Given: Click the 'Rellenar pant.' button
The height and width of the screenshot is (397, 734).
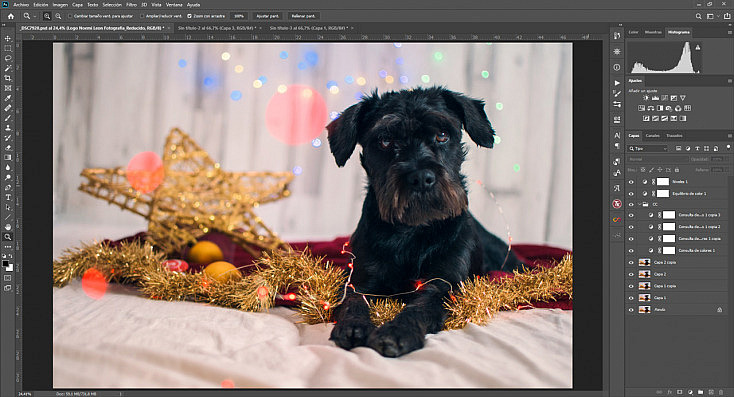Looking at the screenshot, I should click(x=303, y=16).
